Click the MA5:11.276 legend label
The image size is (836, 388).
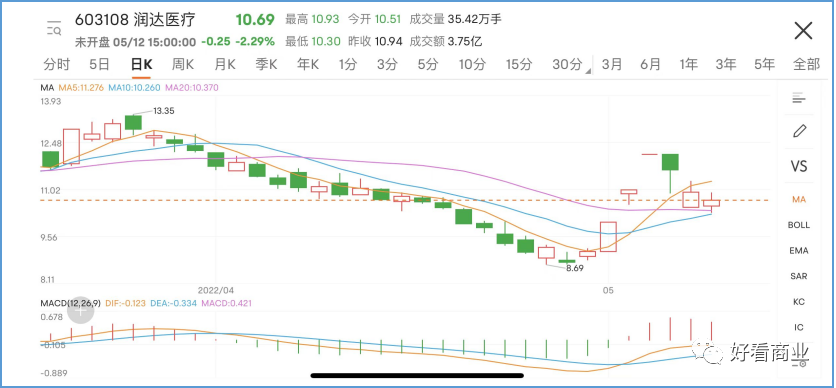[82, 87]
